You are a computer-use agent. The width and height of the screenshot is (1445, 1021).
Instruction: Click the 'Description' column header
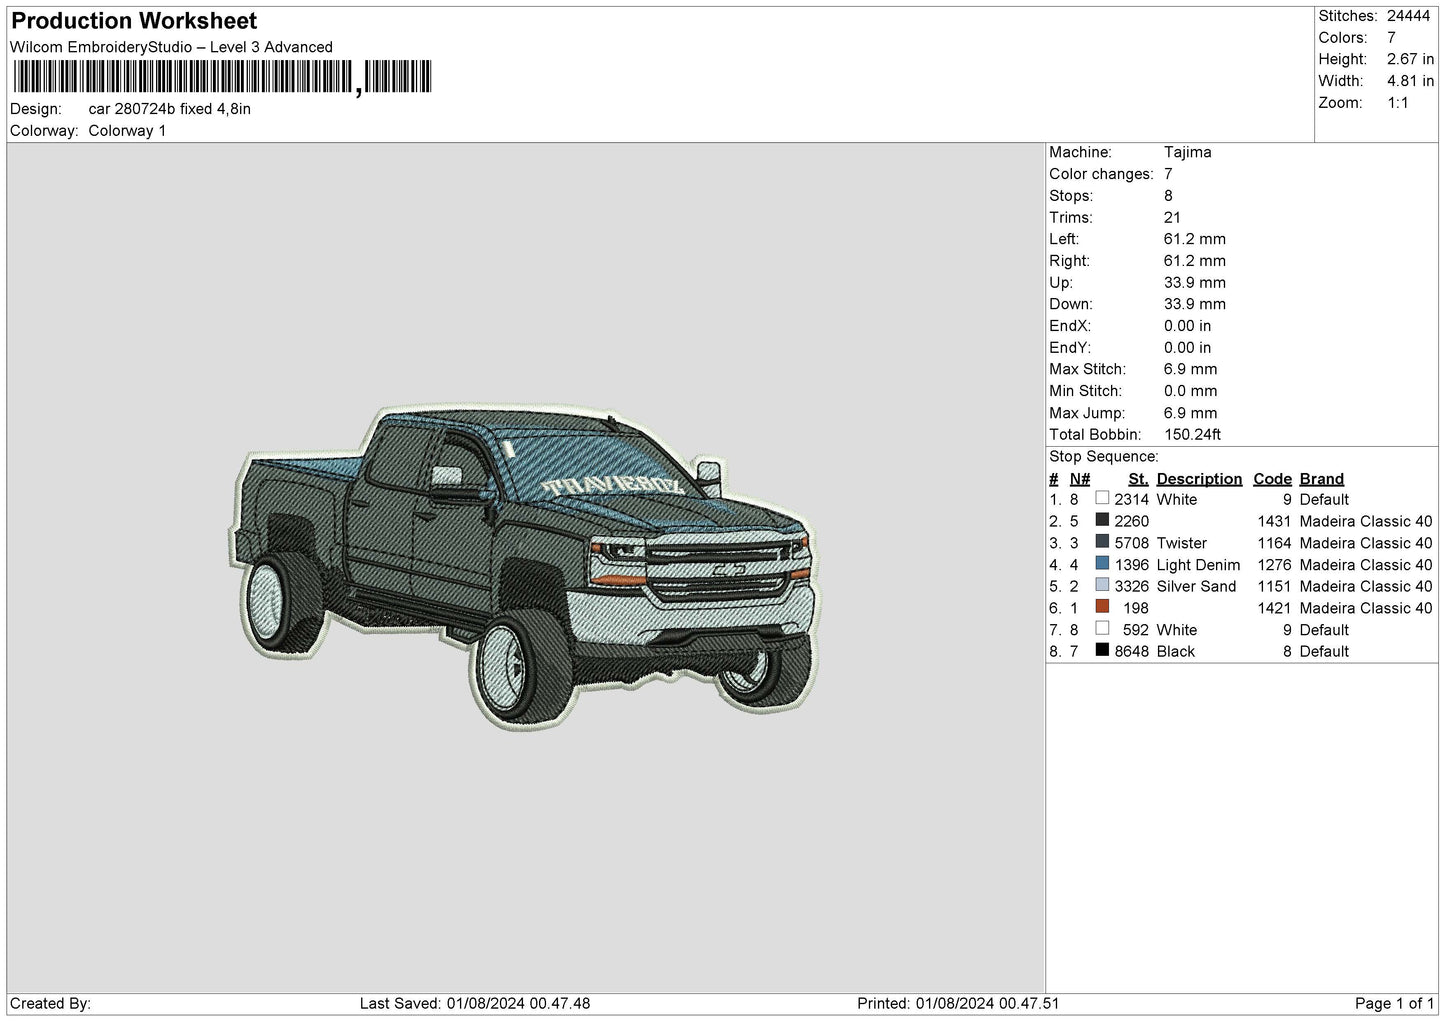1199,479
